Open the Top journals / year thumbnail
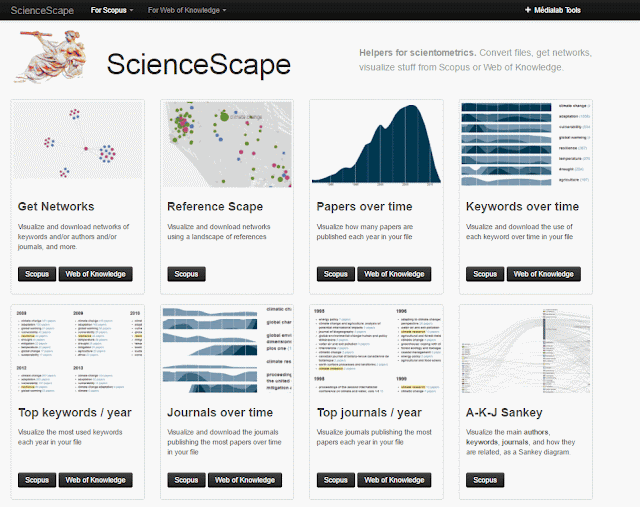The image size is (640, 507). click(x=376, y=350)
